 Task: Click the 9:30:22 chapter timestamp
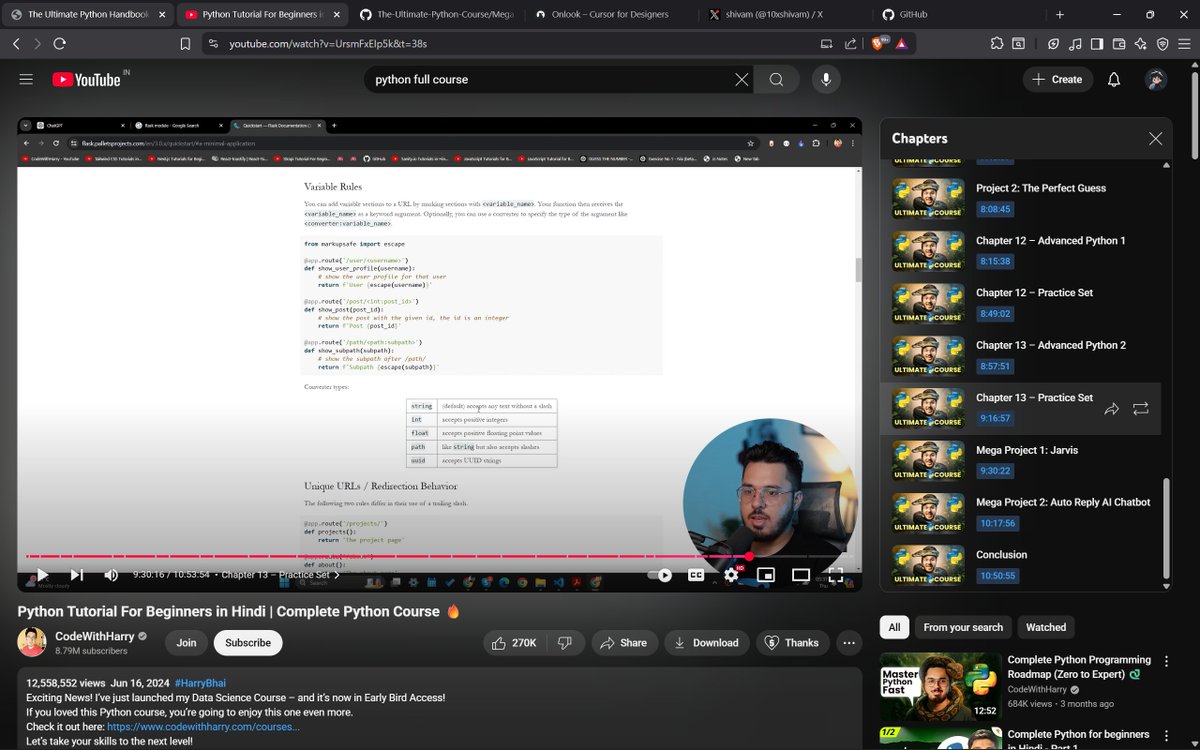(995, 471)
